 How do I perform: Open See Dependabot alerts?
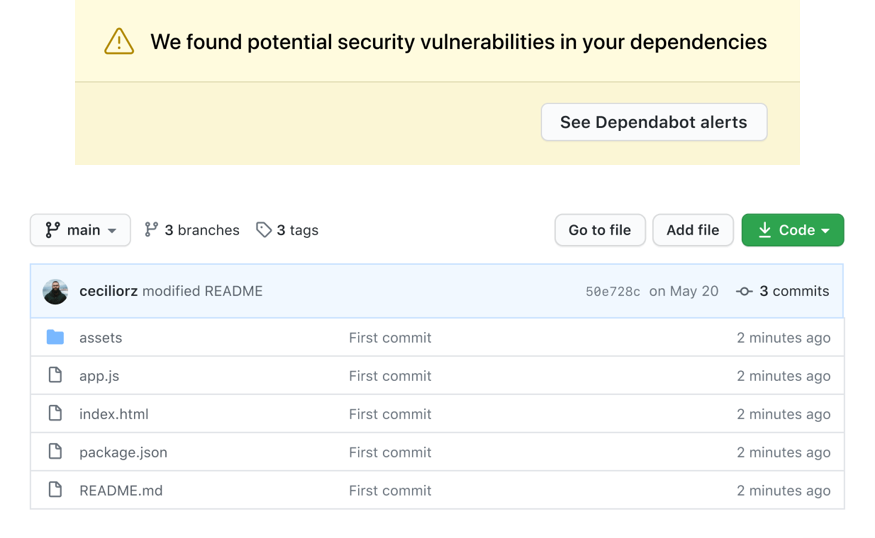(x=654, y=122)
